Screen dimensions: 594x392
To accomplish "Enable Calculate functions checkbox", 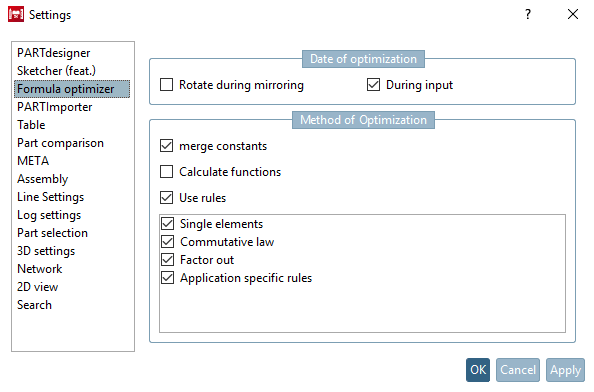I will click(x=166, y=172).
